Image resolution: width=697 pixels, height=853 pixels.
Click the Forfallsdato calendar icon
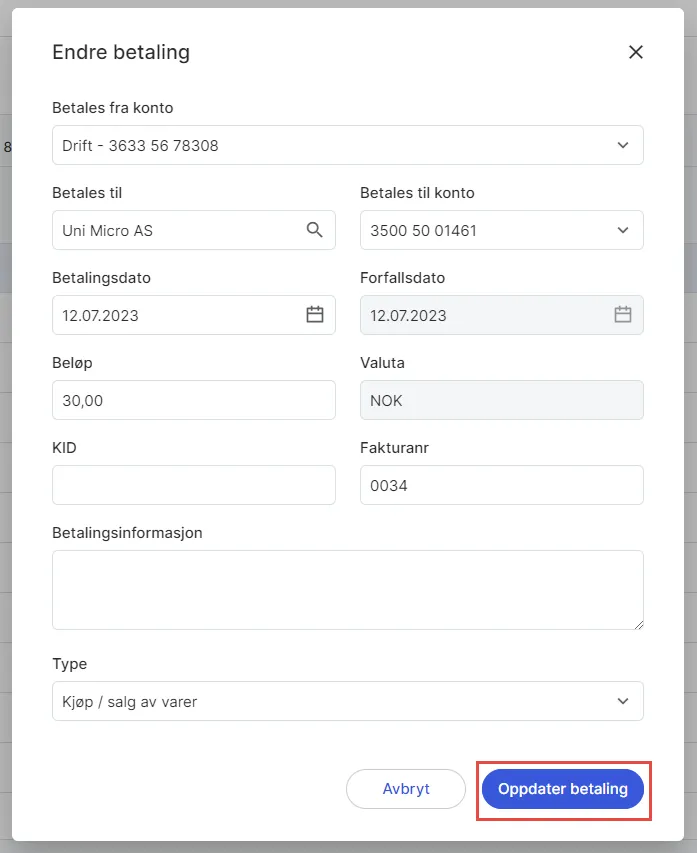click(x=623, y=315)
